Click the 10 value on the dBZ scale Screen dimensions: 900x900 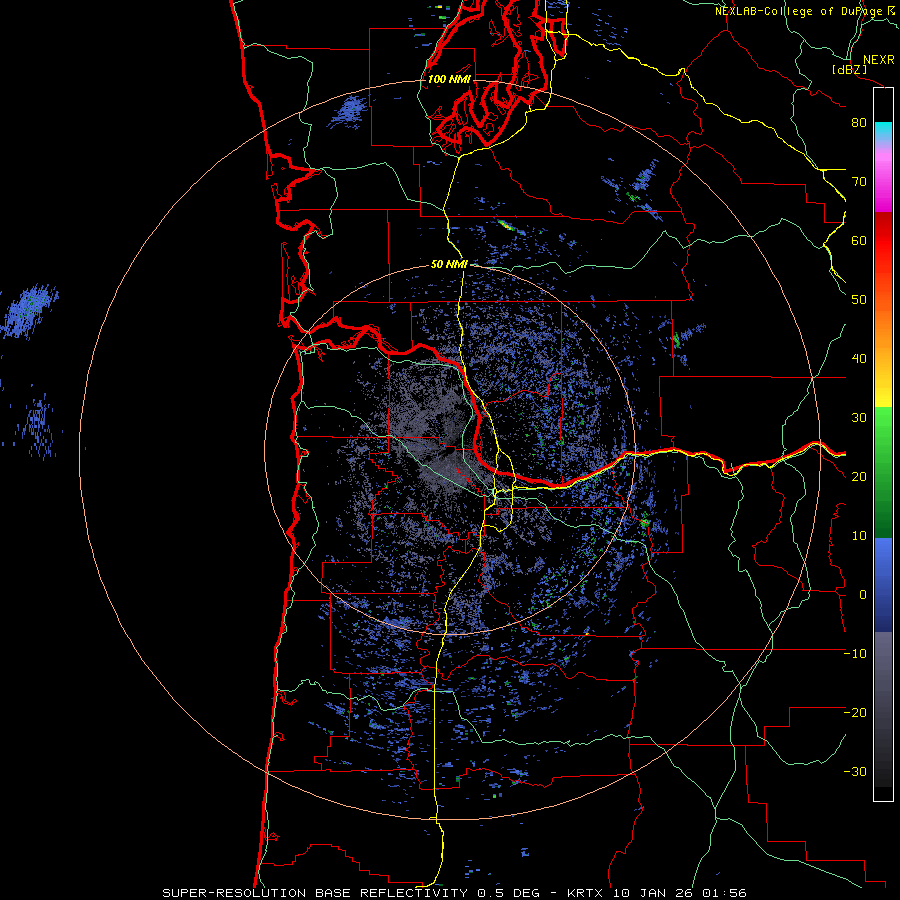pos(859,536)
